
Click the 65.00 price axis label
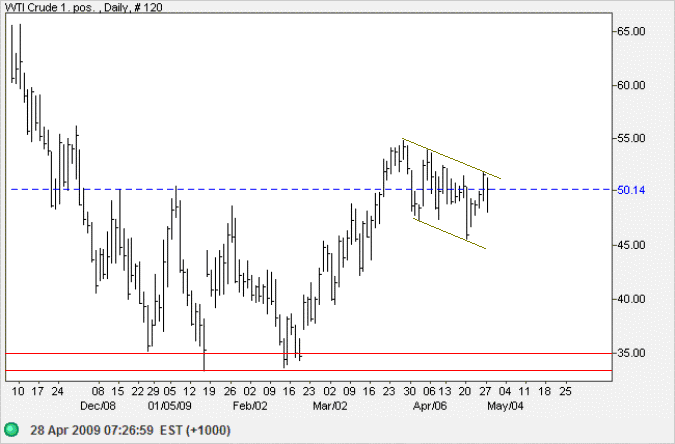[x=631, y=31]
